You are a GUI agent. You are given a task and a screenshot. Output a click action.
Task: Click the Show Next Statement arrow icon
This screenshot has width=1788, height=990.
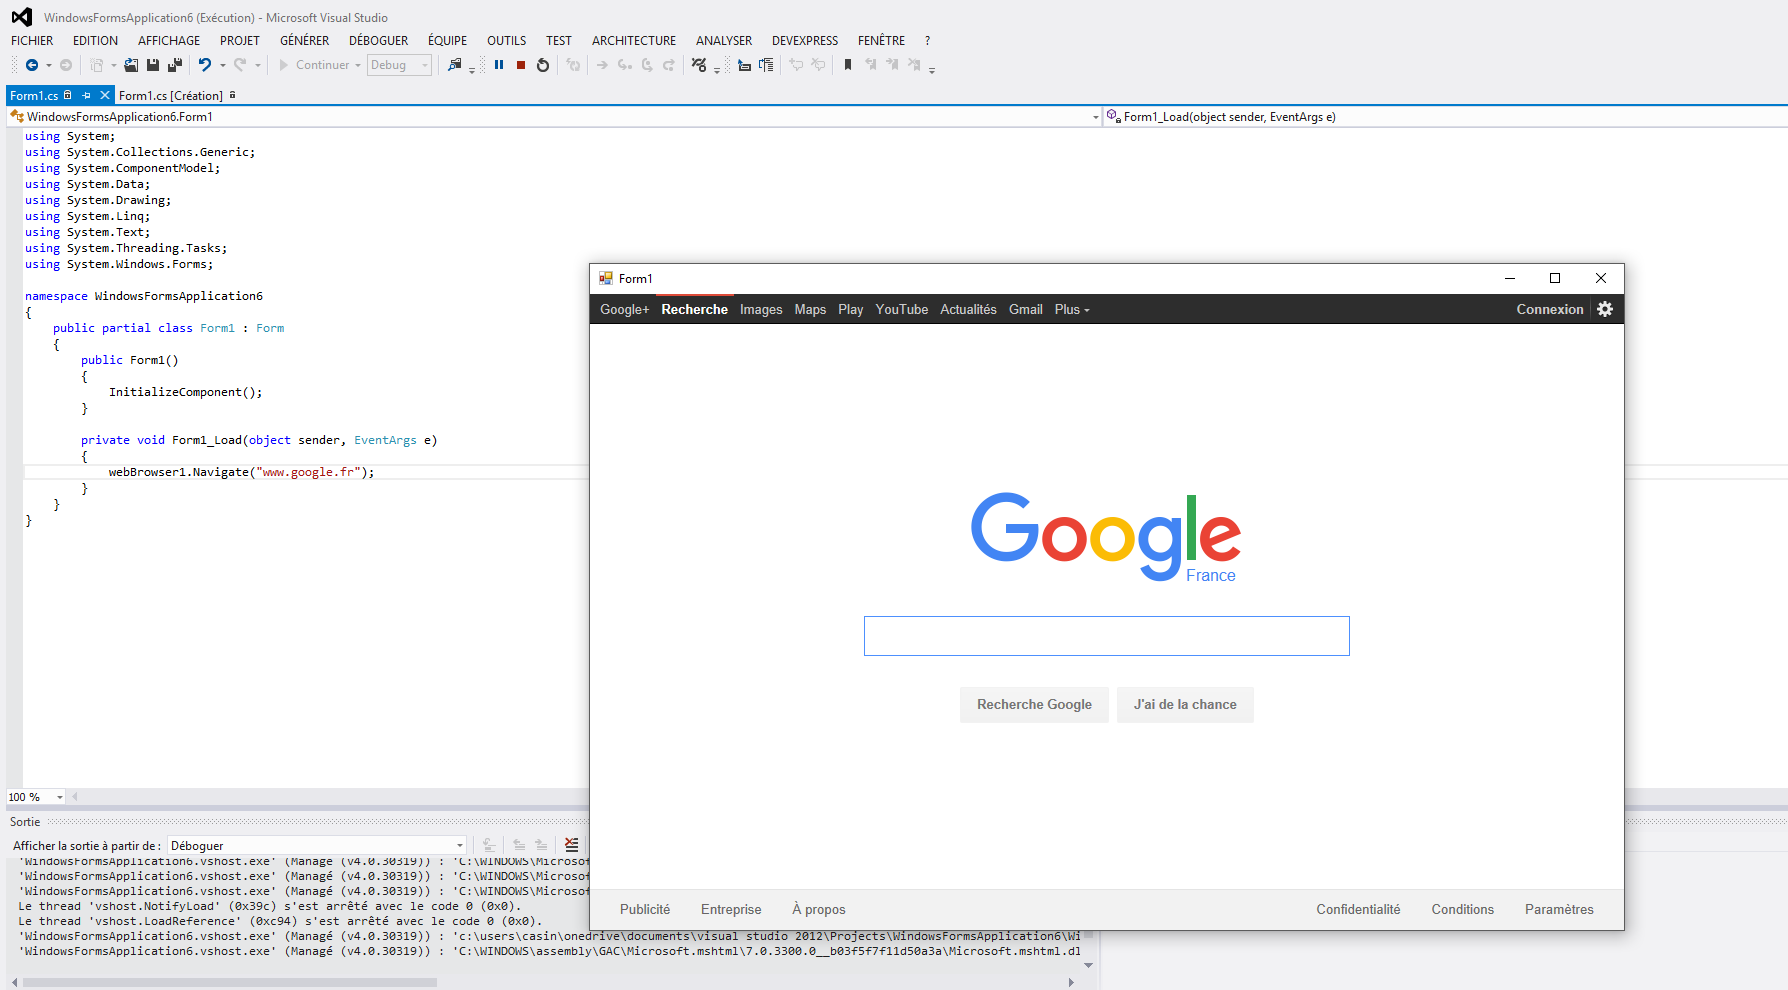[x=602, y=65]
